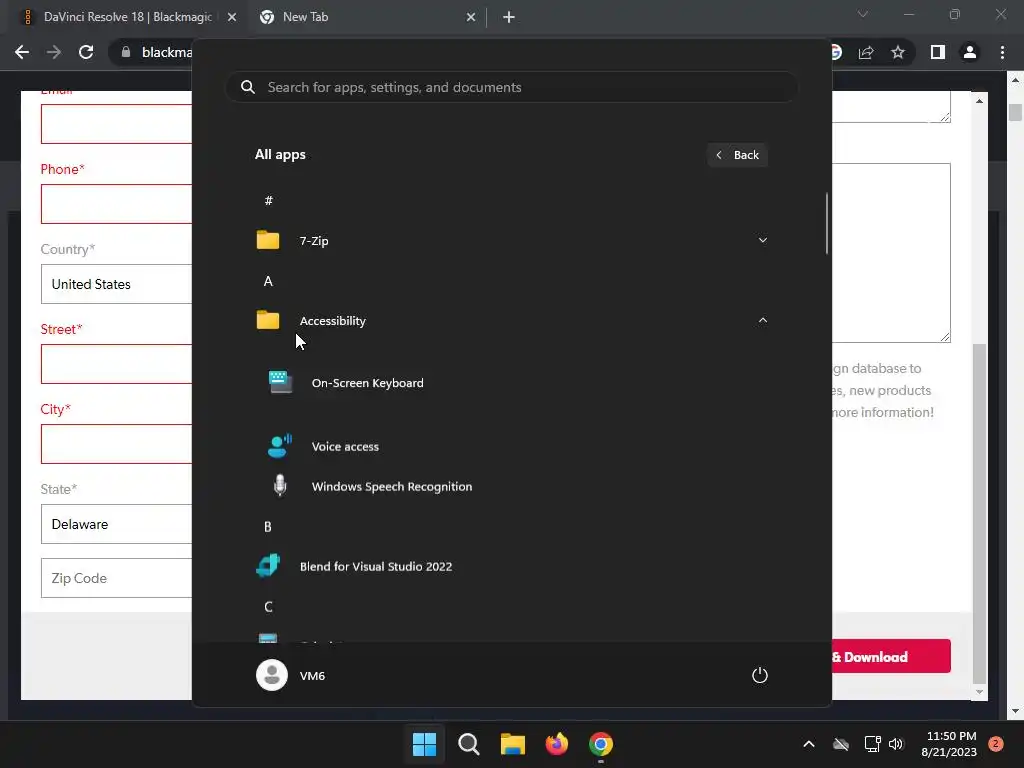Open volume control in system tray
1024x768 pixels.
(896, 744)
